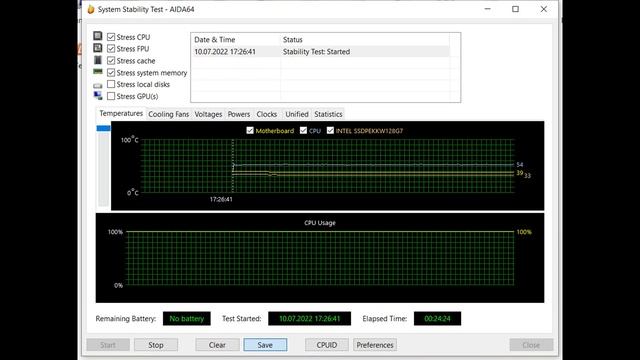Click the disk drive icon beside Stress local disks
640x360 pixels.
(x=98, y=85)
